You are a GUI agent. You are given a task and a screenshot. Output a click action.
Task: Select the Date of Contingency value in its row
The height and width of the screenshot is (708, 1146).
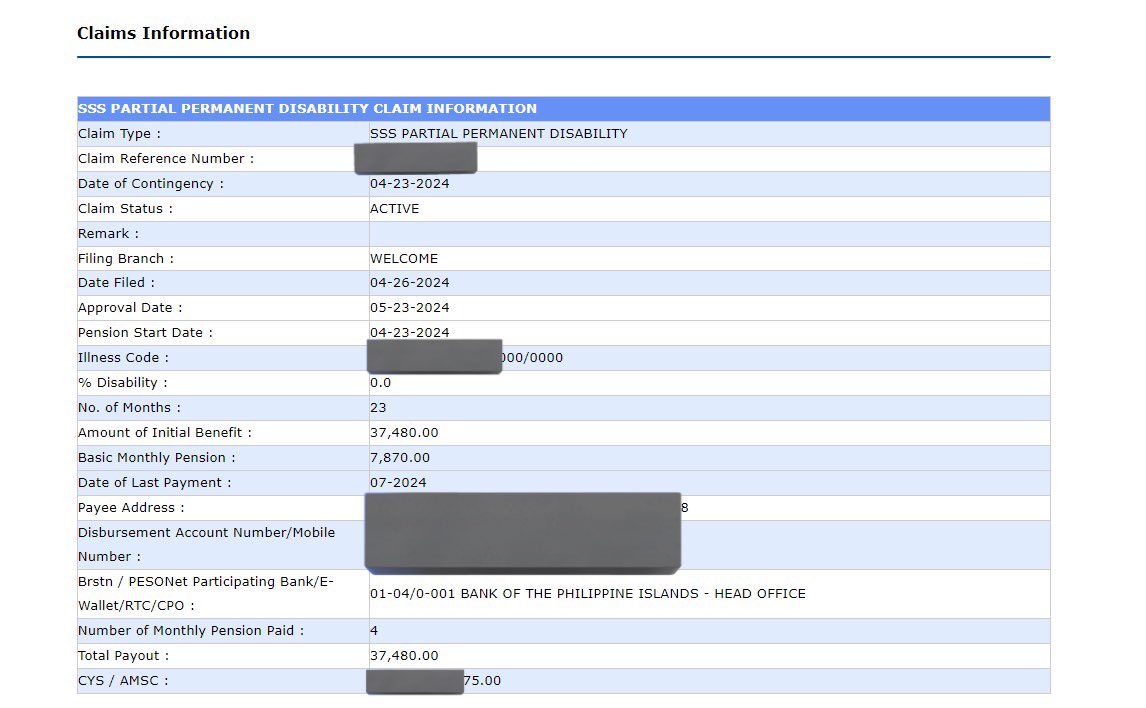click(409, 183)
